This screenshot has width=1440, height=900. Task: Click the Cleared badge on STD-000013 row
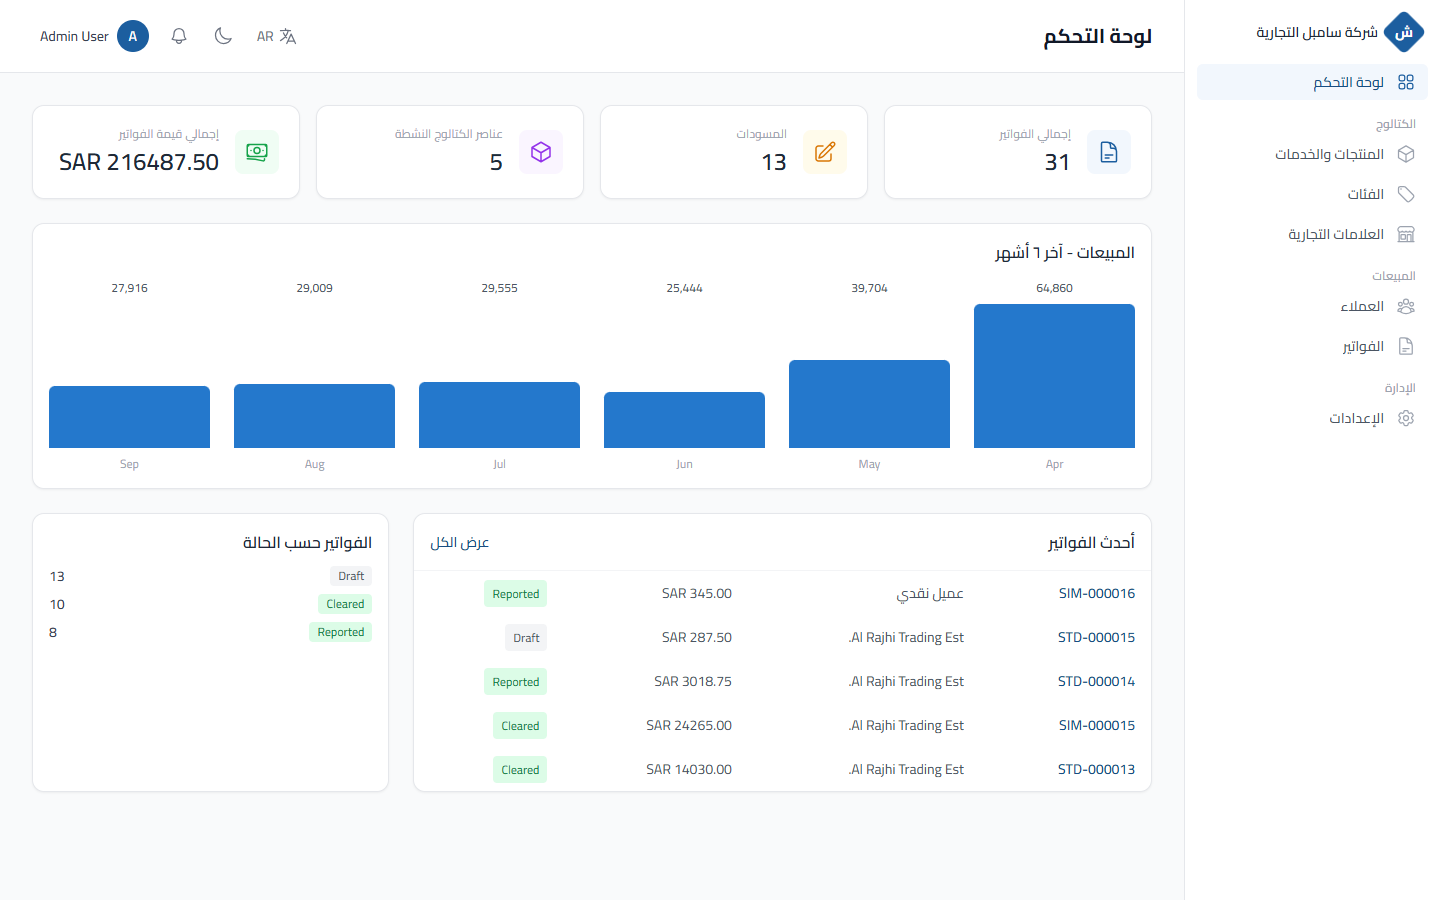pyautogui.click(x=520, y=770)
